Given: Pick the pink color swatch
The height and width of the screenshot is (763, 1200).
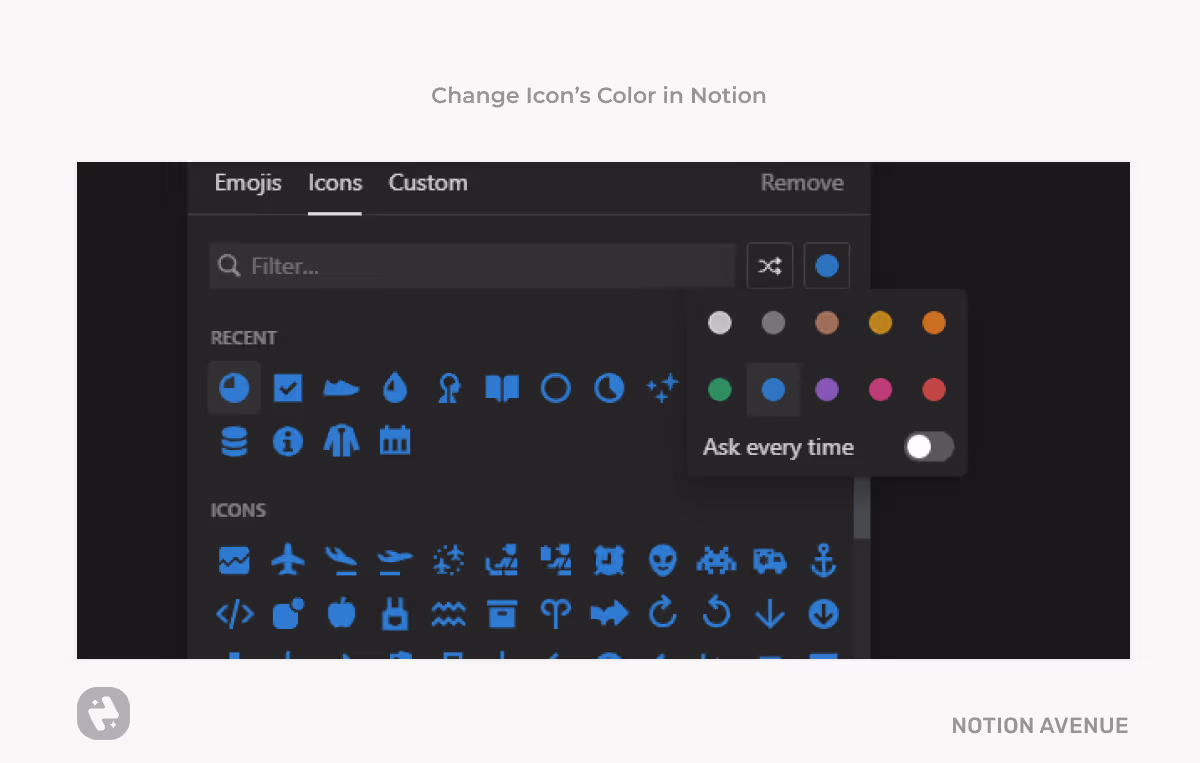Looking at the screenshot, I should coord(880,390).
